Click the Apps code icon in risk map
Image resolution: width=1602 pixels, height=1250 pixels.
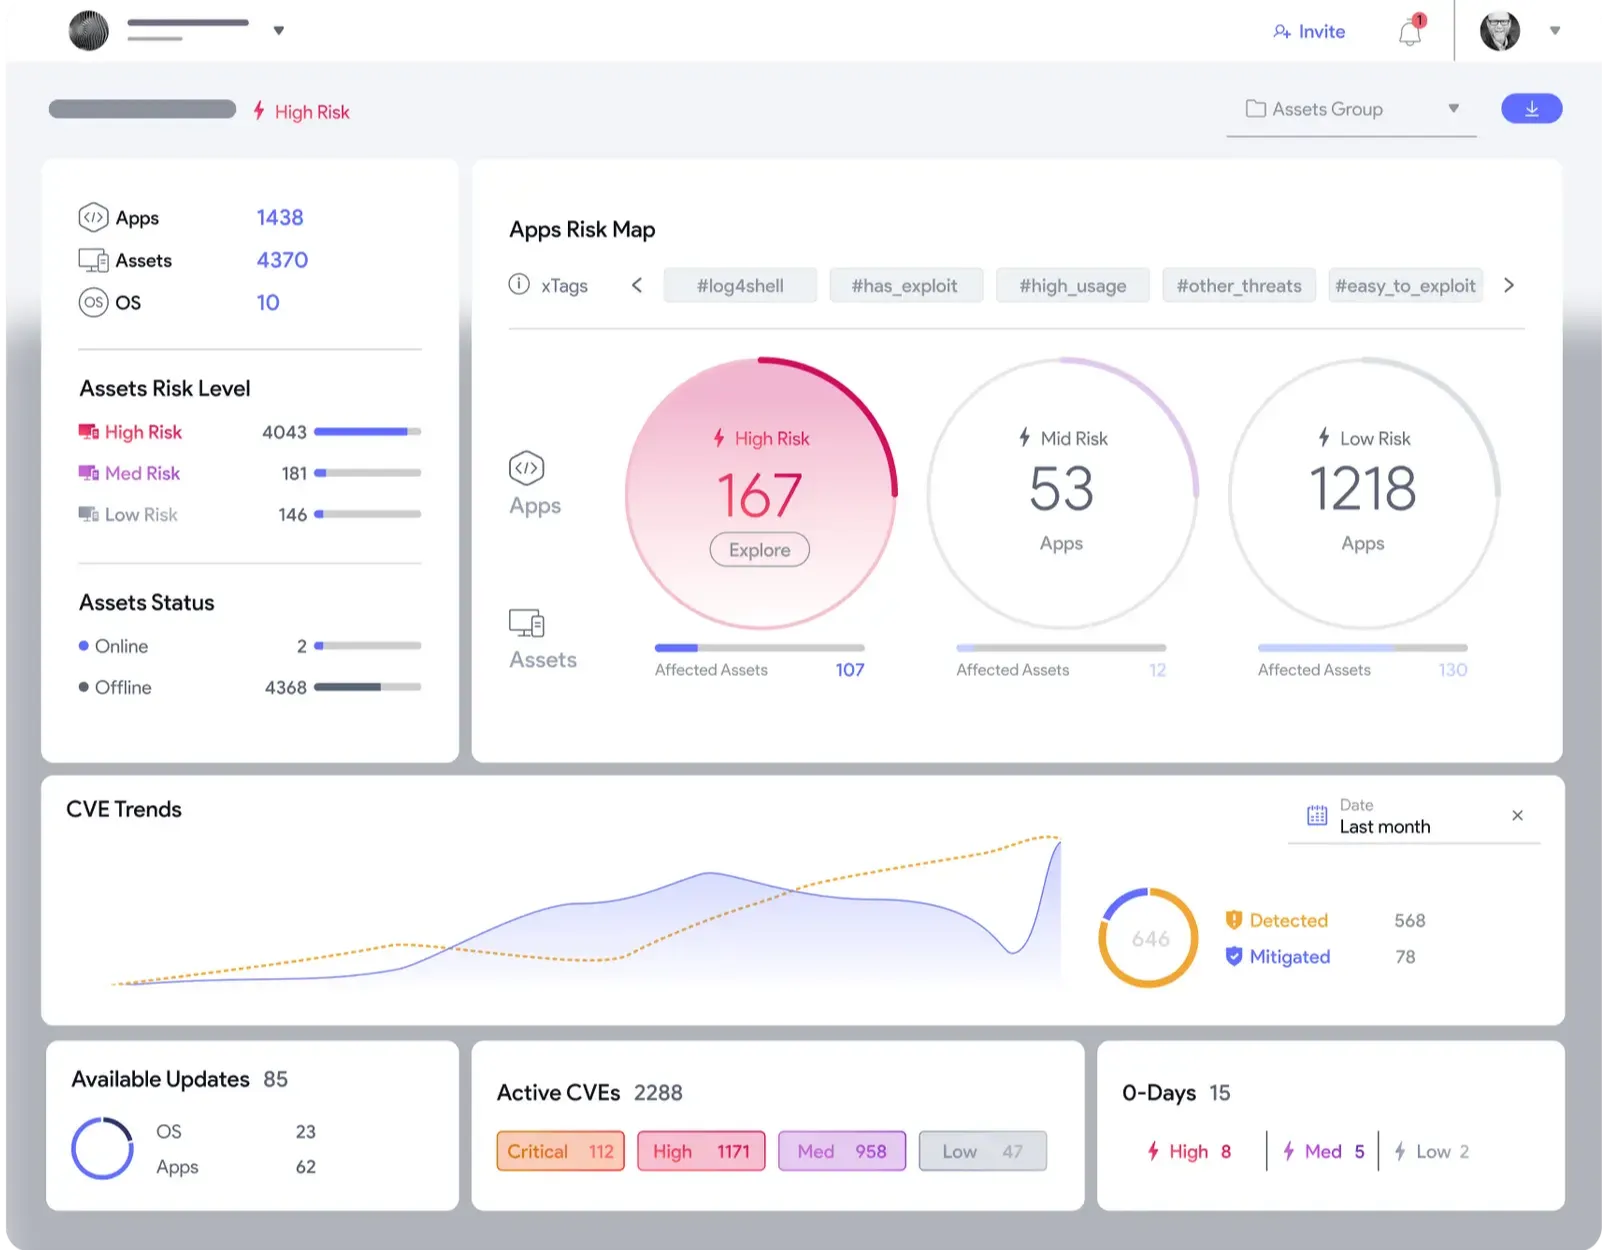(527, 468)
